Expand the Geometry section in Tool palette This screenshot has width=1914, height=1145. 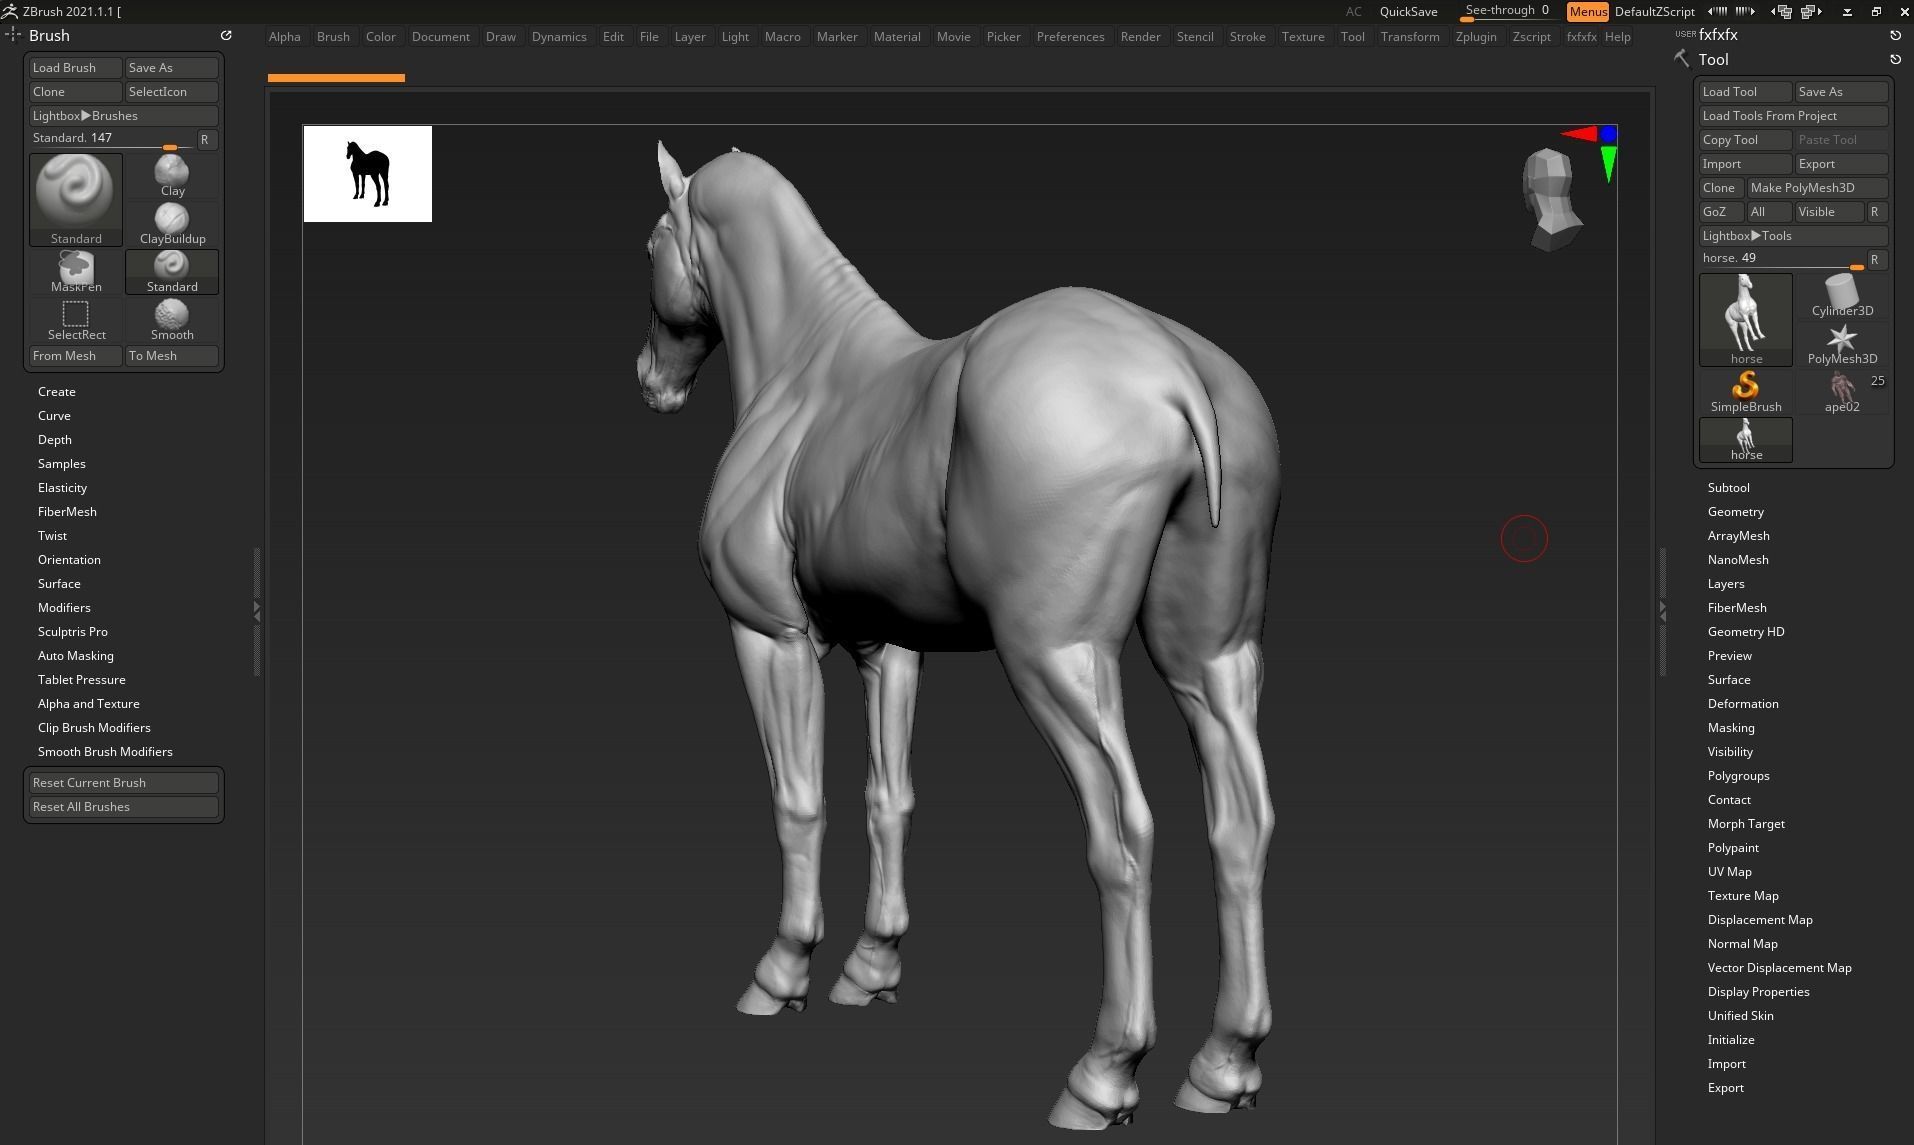coord(1736,511)
